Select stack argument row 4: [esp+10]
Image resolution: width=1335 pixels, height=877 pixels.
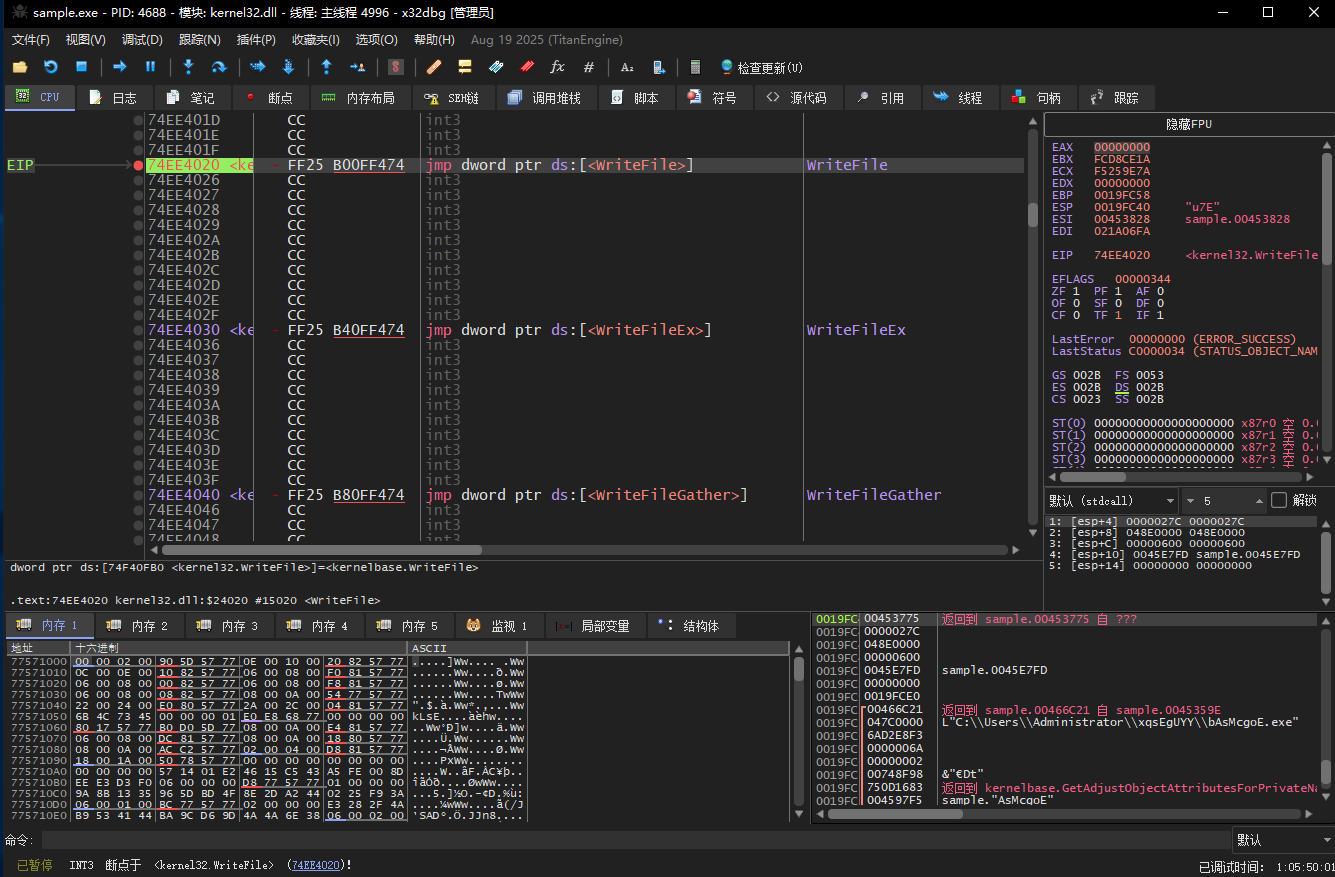tap(1181, 554)
